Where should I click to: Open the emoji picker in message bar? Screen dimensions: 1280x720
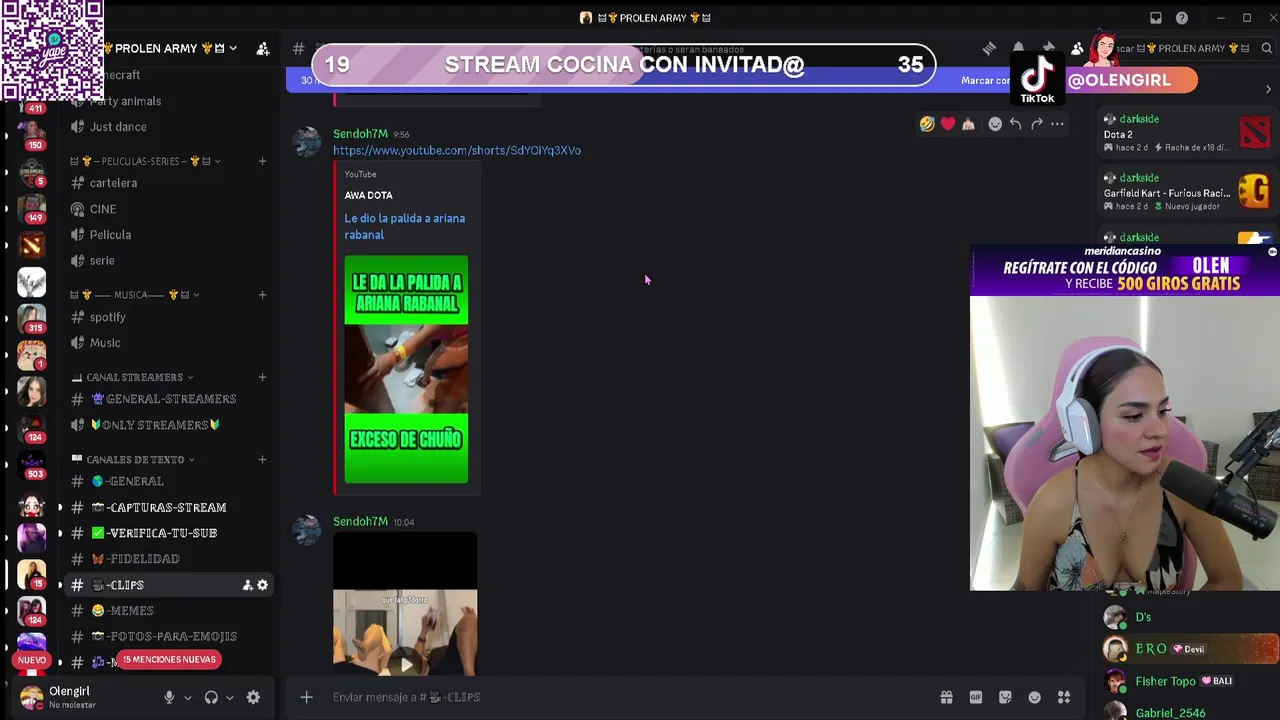click(1035, 697)
